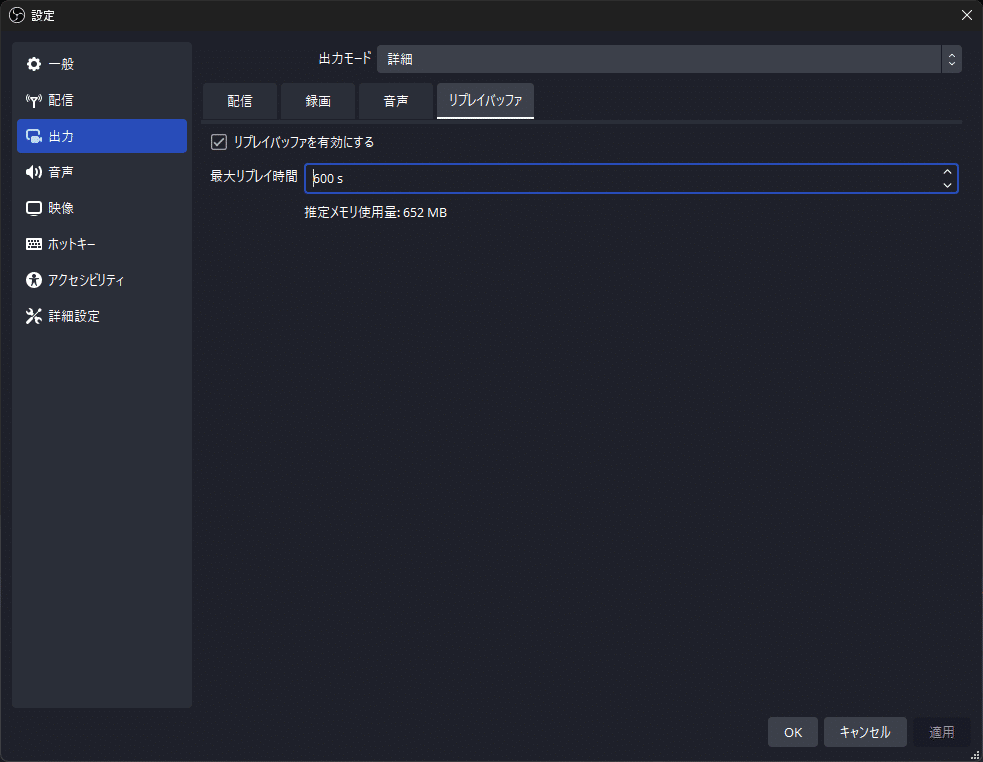The height and width of the screenshot is (762, 983).
Task: Click the antenna icon beside 配信
Action: coord(34,100)
